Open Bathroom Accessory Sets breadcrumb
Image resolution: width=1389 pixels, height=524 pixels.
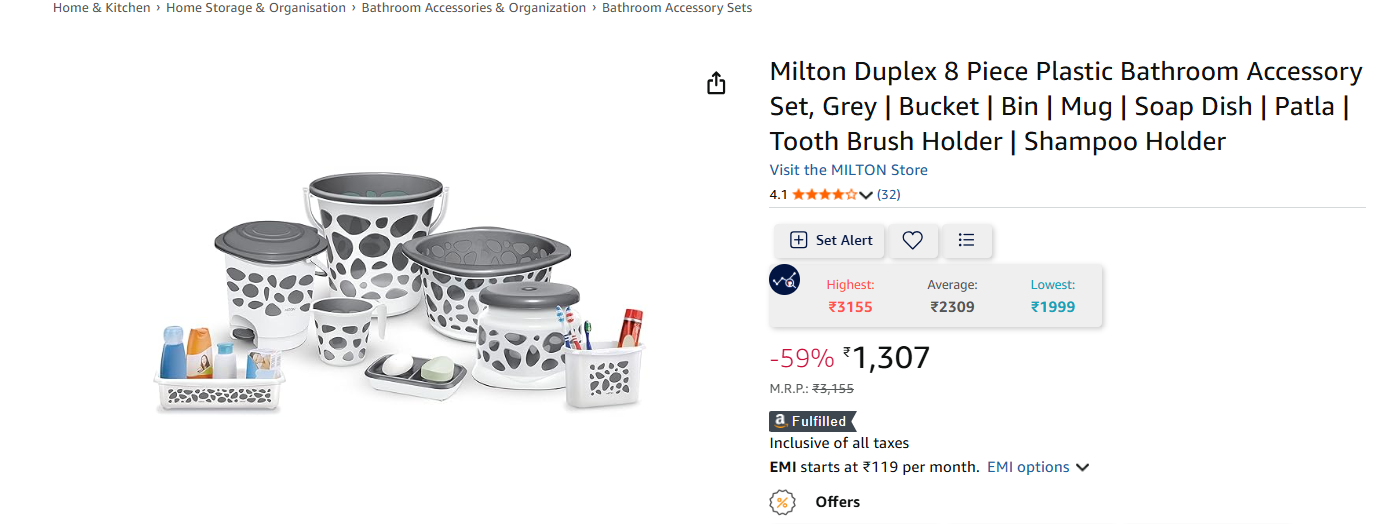(x=677, y=8)
